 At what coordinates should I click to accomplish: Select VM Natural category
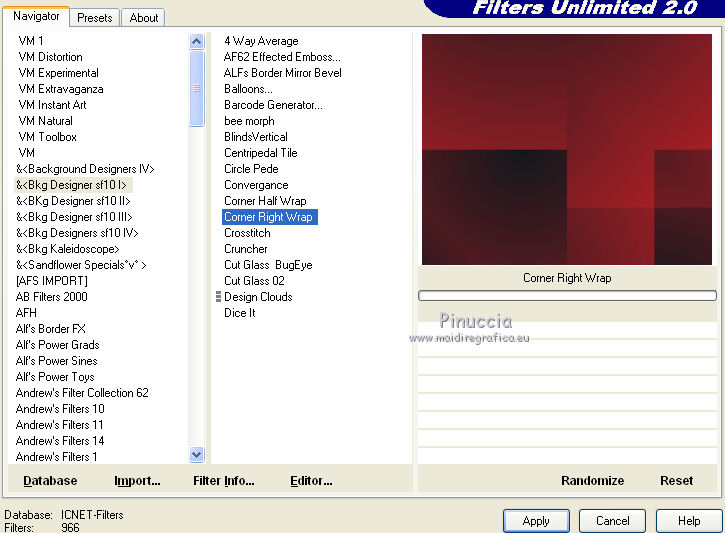pos(45,121)
